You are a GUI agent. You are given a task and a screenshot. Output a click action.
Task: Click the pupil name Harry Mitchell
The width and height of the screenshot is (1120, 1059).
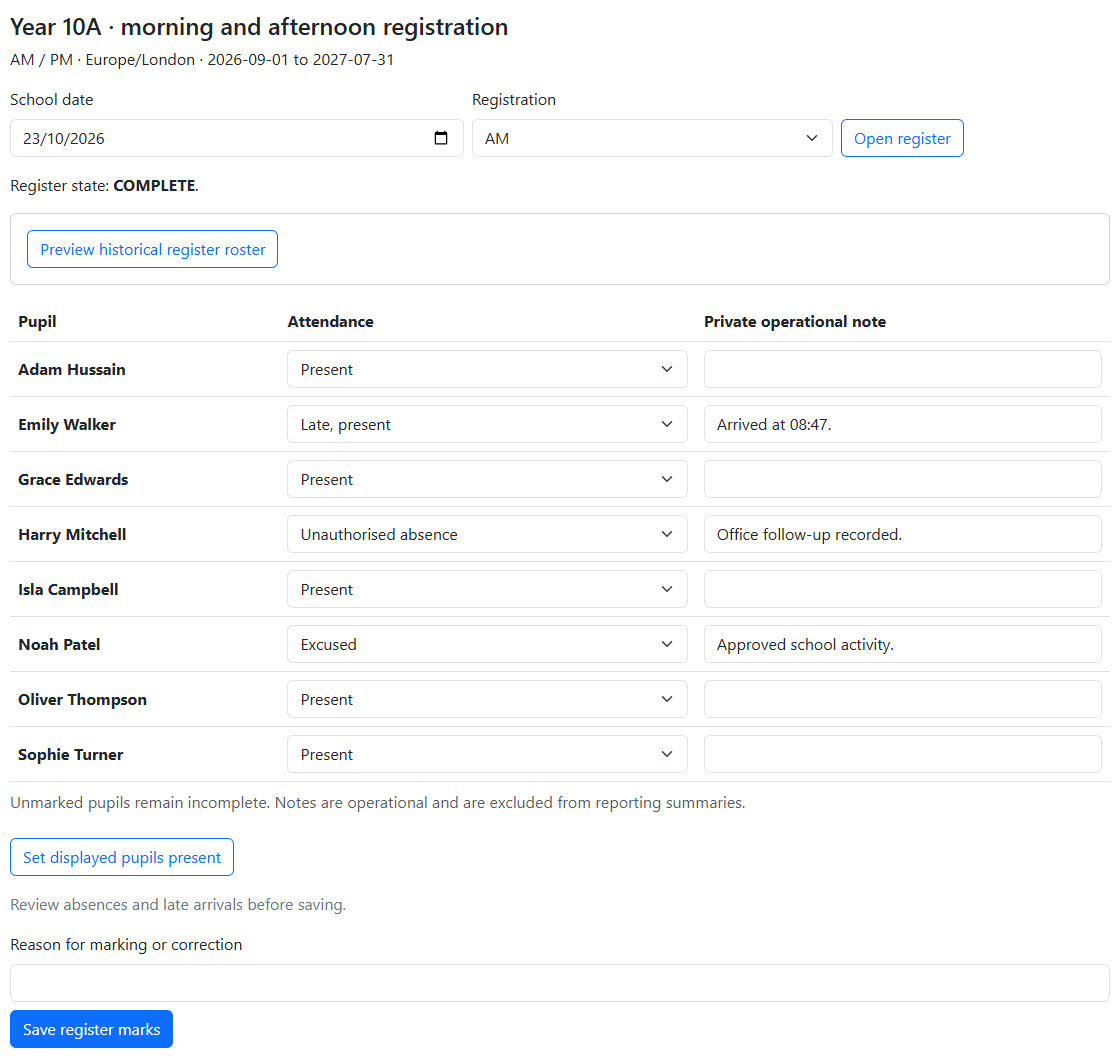click(72, 534)
